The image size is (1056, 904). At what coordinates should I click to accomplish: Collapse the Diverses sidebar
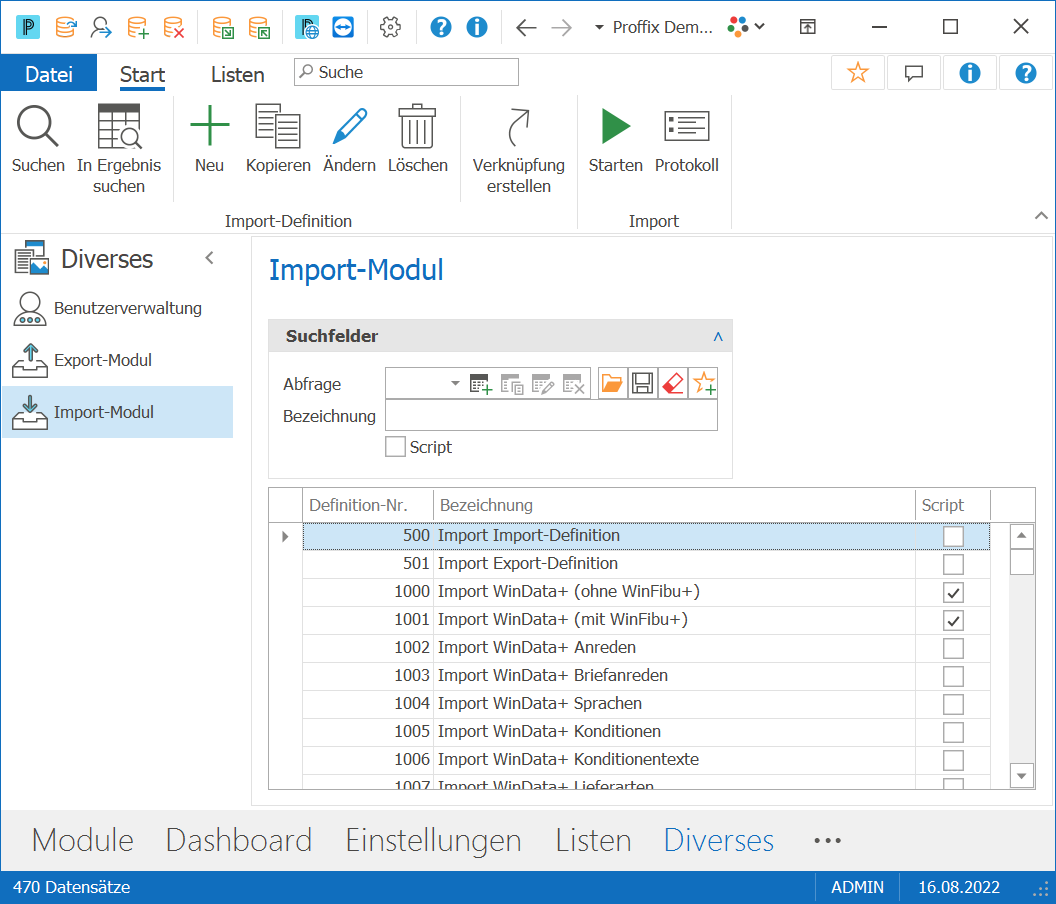click(x=209, y=258)
